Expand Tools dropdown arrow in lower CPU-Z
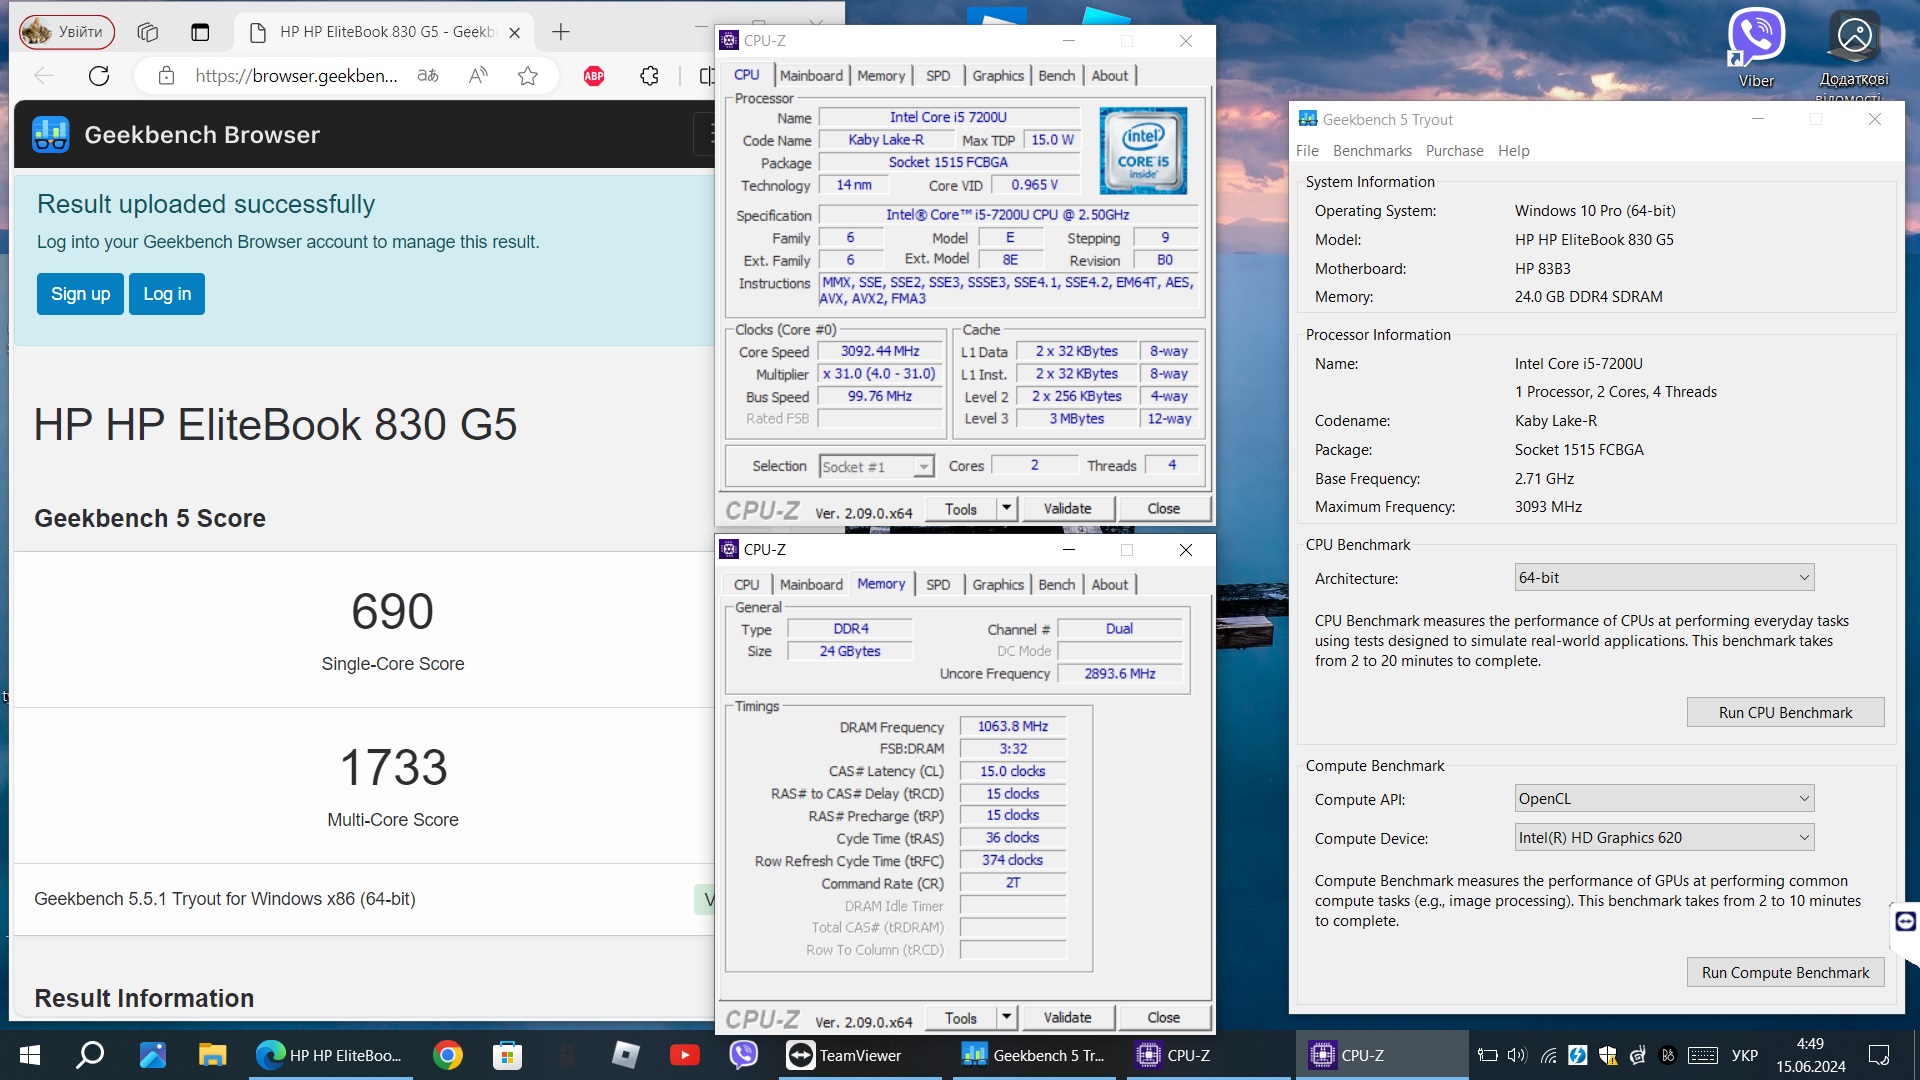Screen dimensions: 1920x1080 (x=1007, y=1018)
